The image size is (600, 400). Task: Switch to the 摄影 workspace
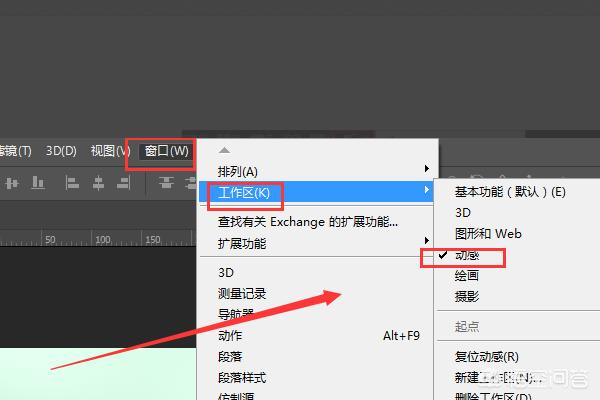coord(467,296)
